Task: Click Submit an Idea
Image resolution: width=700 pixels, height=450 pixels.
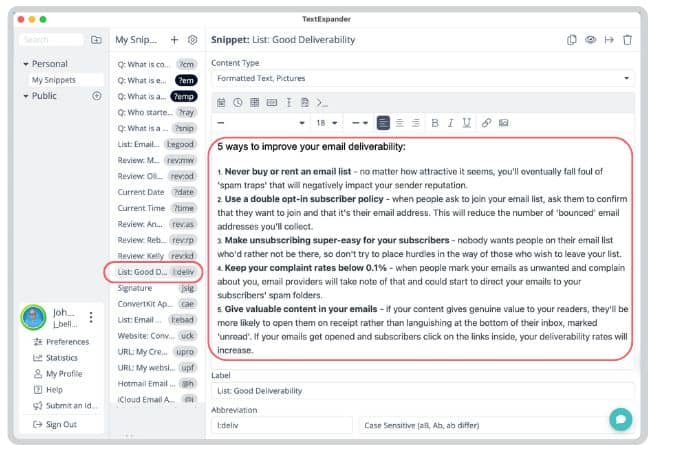Action: click(65, 406)
